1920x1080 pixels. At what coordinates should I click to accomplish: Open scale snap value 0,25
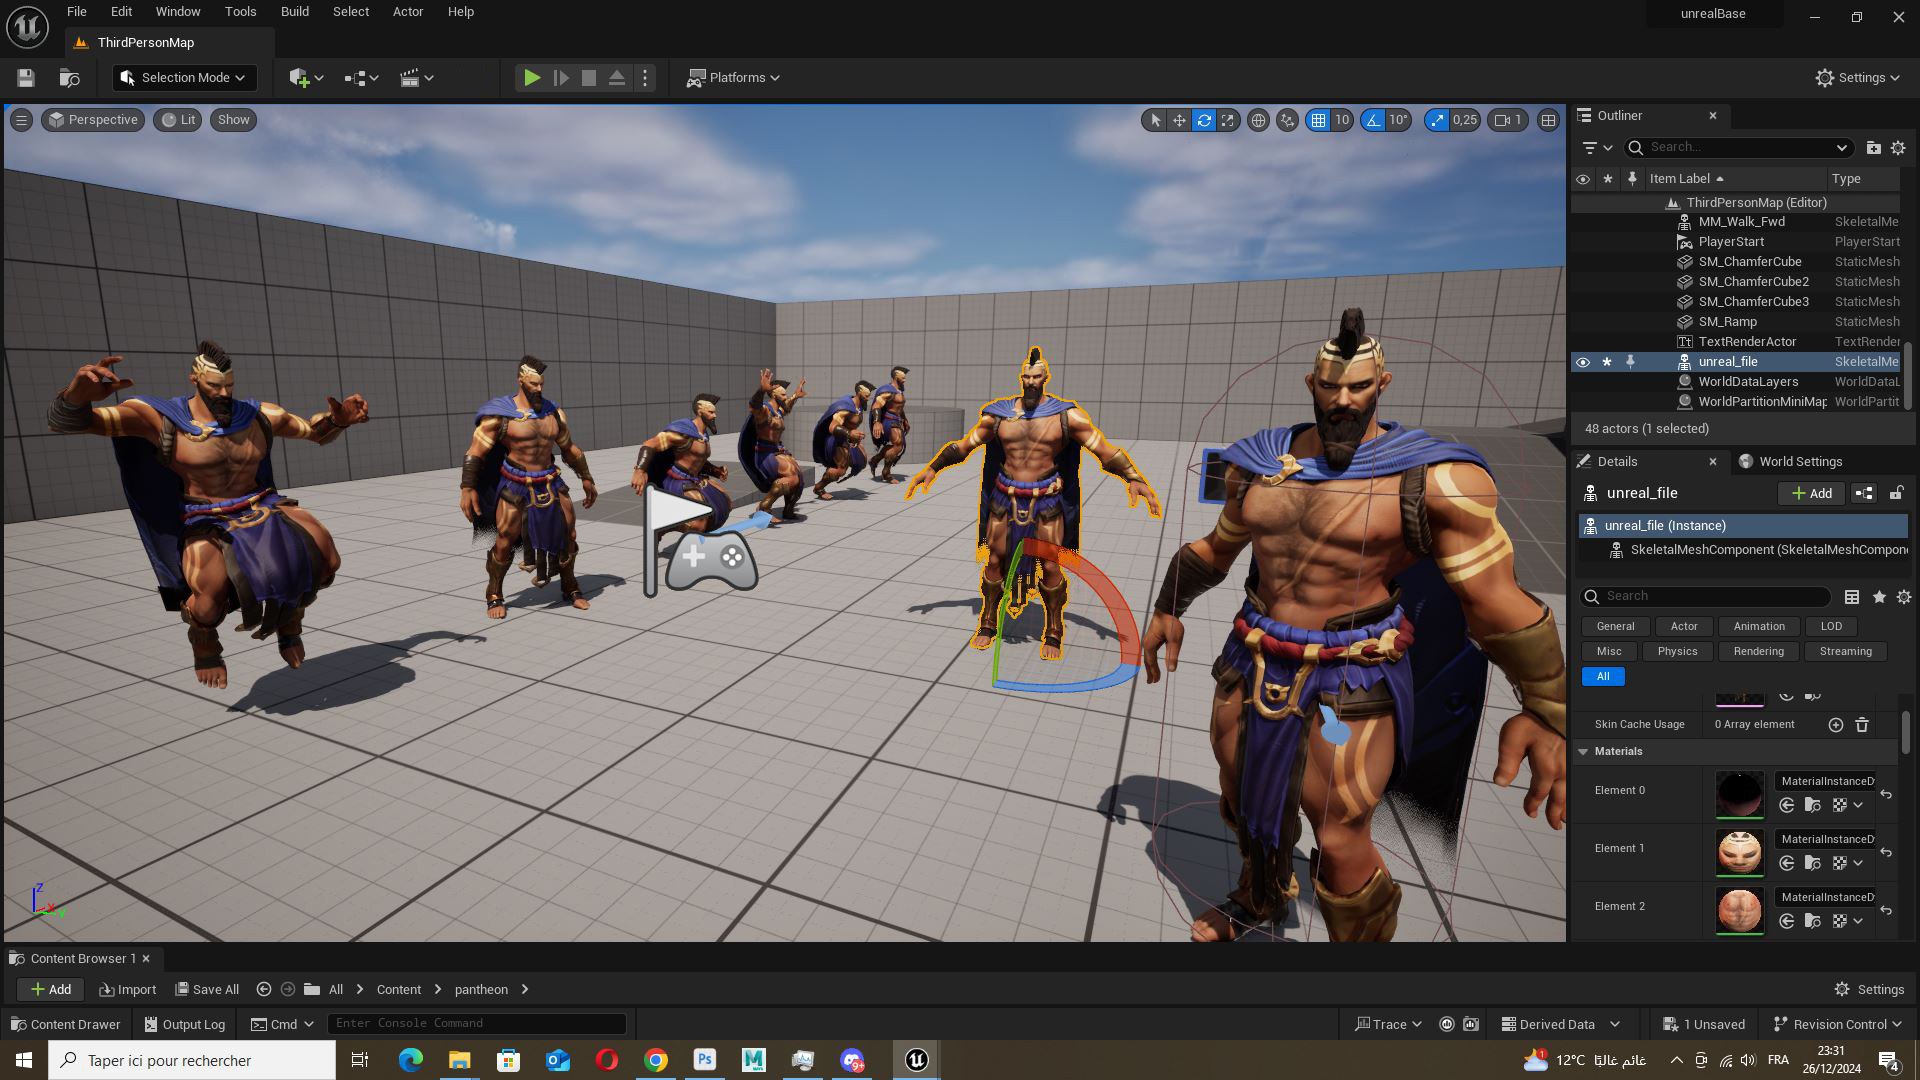[1465, 120]
